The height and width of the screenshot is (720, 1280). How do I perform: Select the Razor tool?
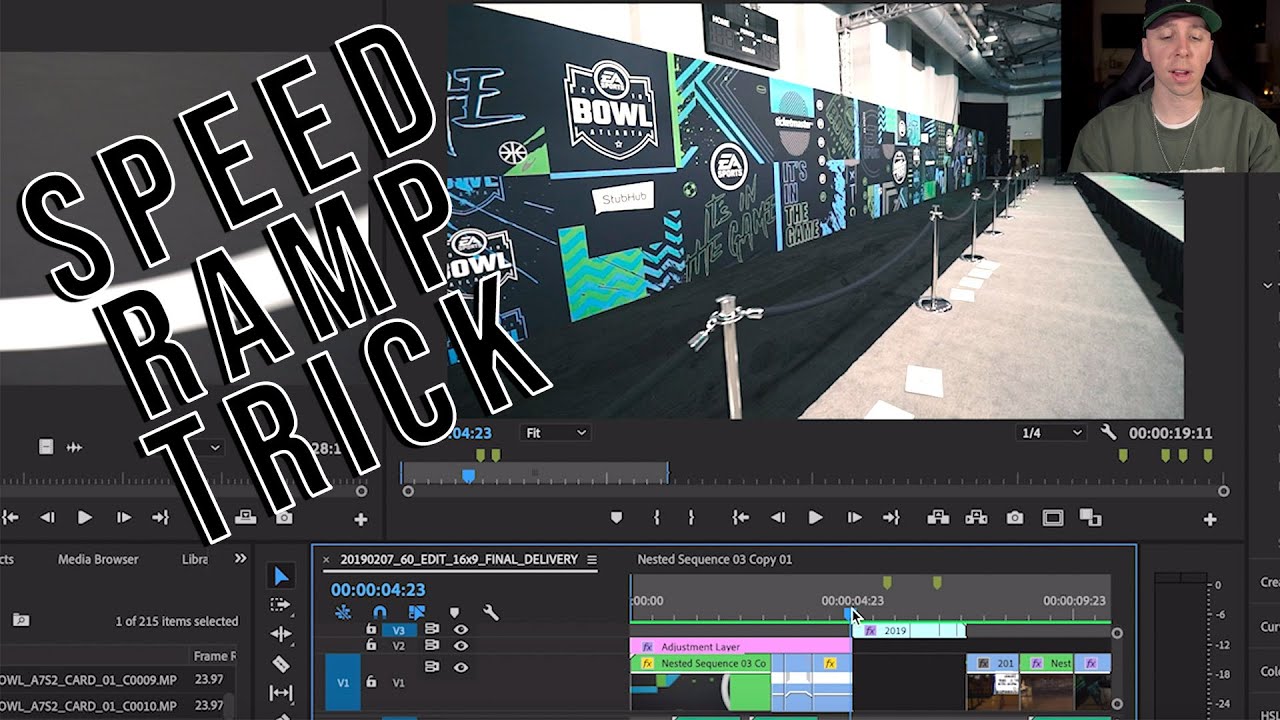pos(281,663)
